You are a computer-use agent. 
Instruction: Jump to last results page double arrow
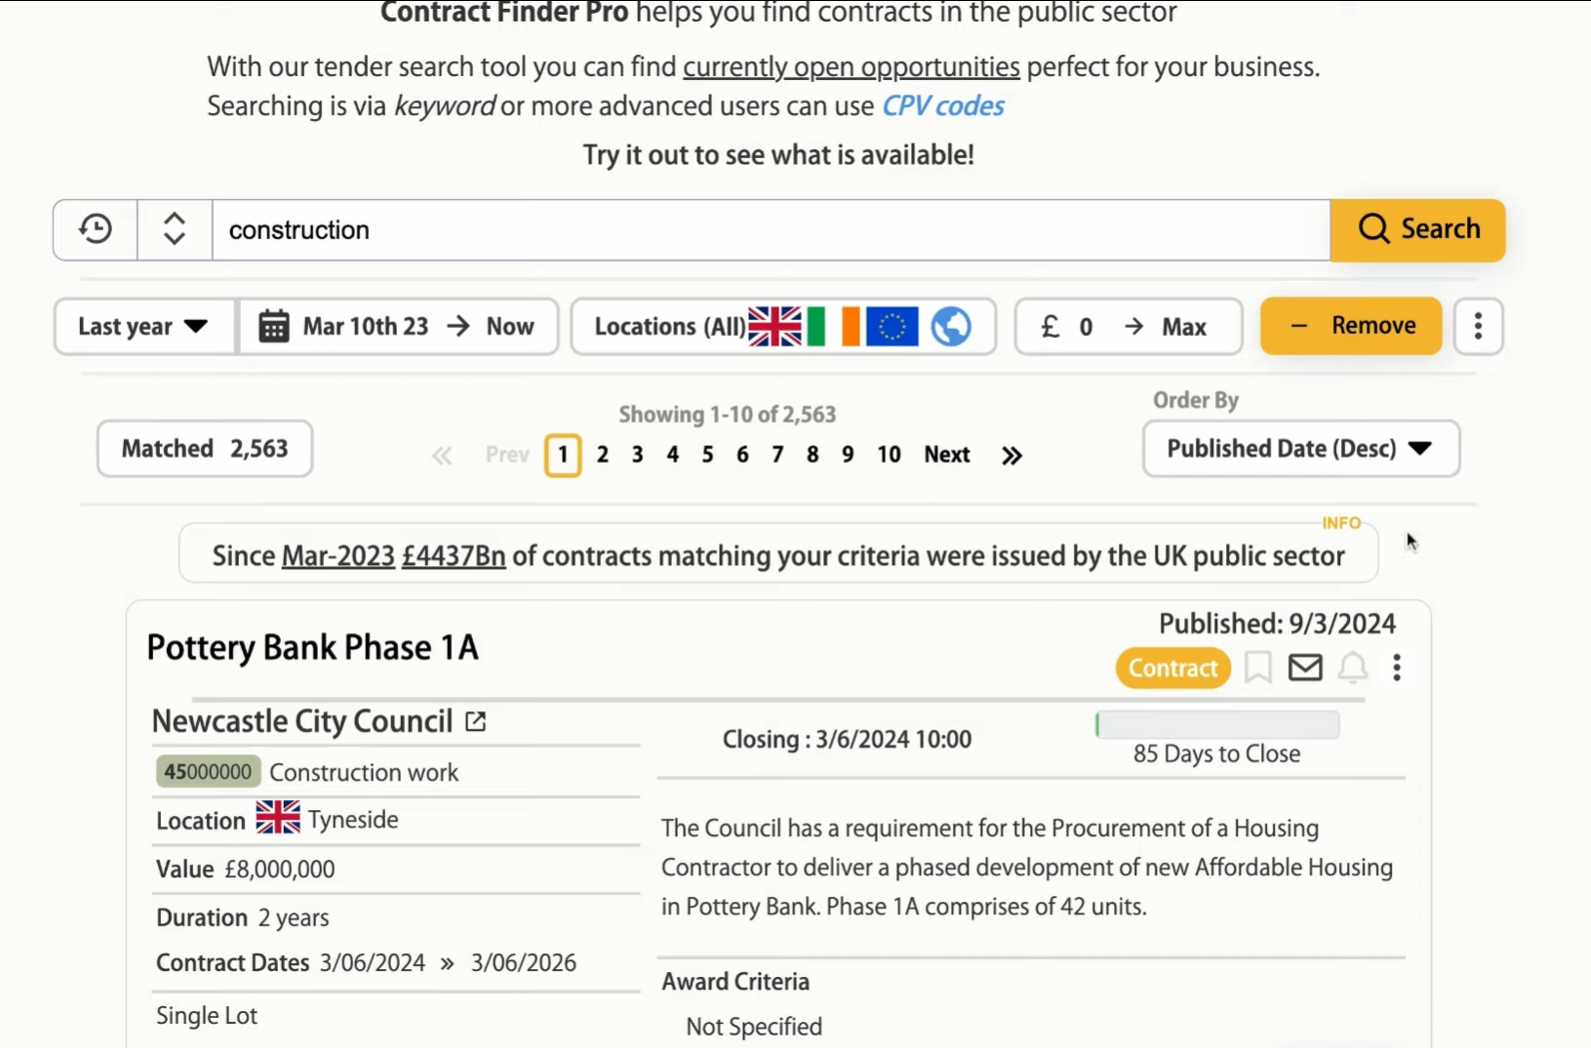(1012, 455)
